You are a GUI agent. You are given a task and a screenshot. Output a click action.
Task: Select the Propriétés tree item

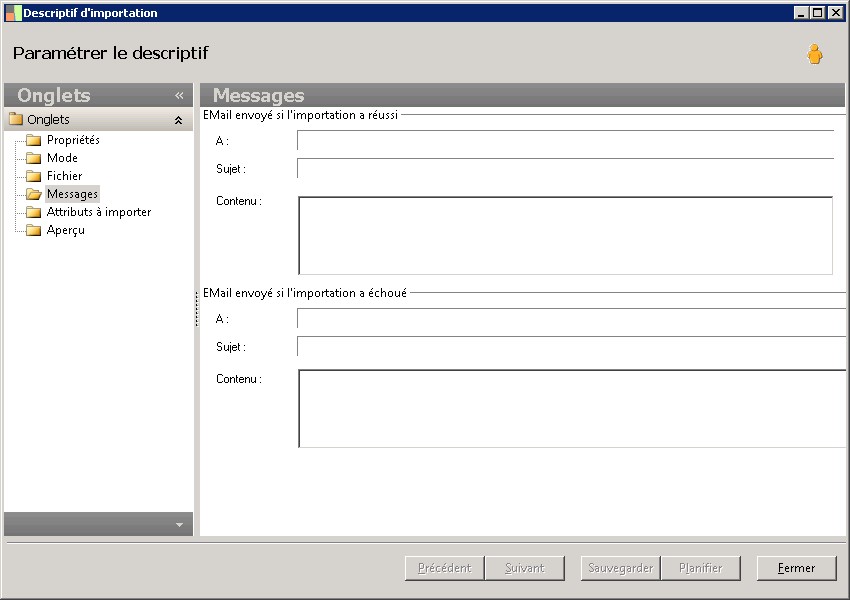[73, 140]
